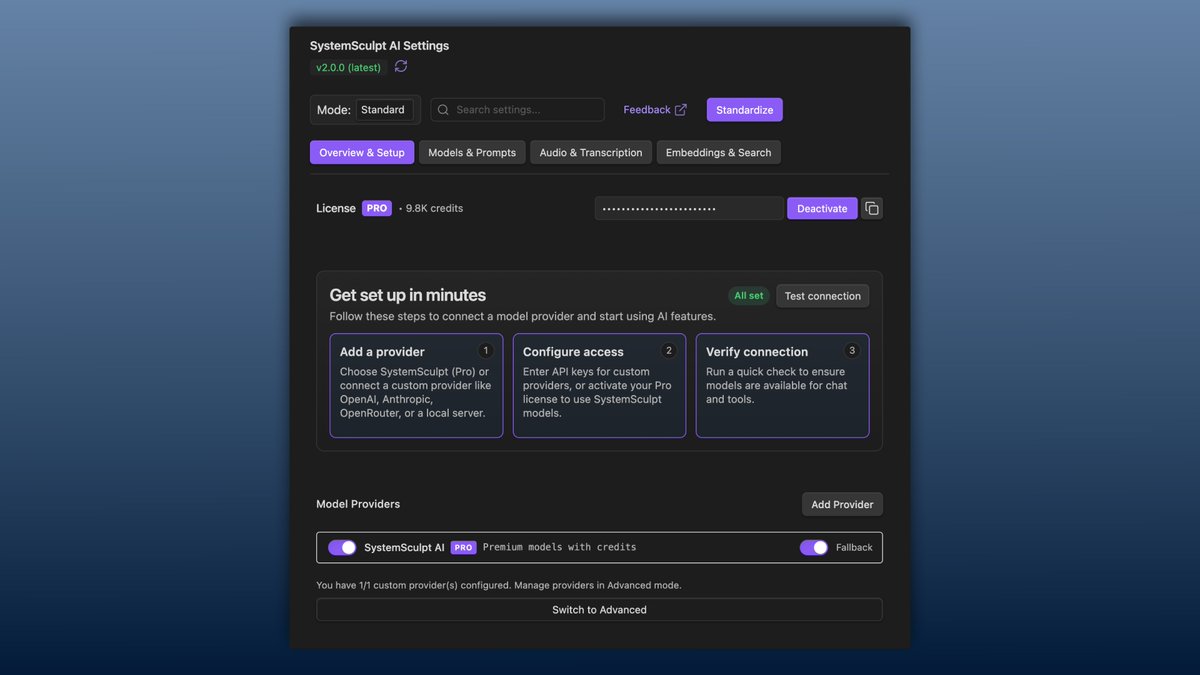This screenshot has height=675, width=1200.
Task: Click Add Provider button
Action: 842,504
